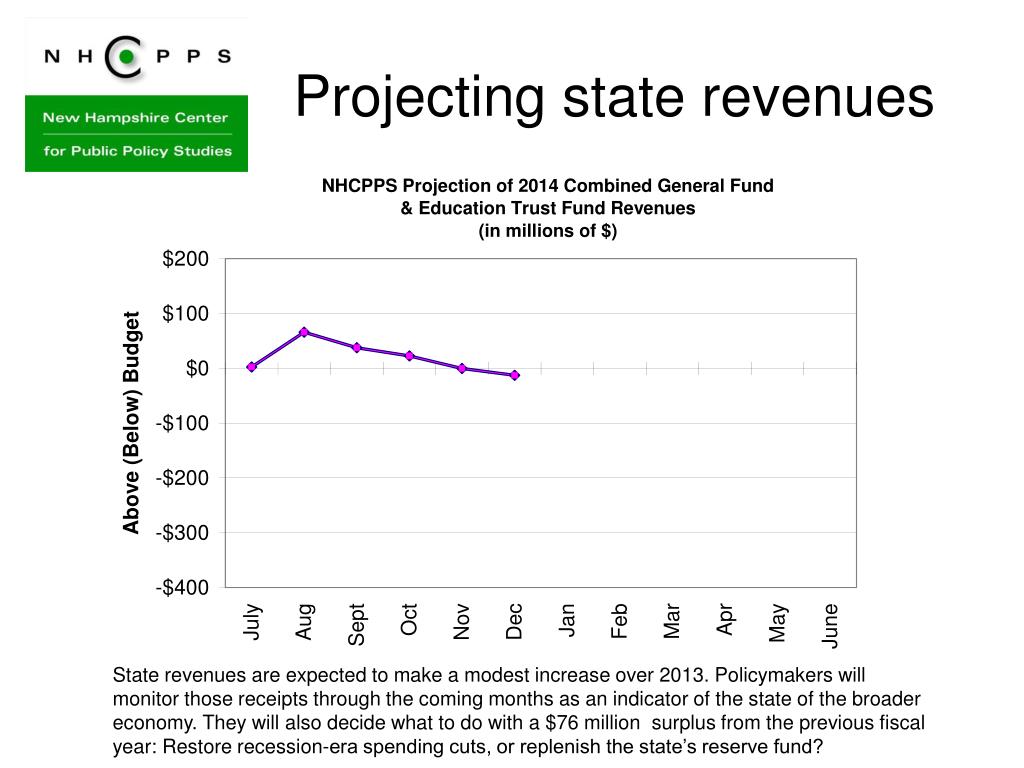This screenshot has height=768, width=1024.
Task: Click the -$200 gridline label
Action: (x=182, y=478)
